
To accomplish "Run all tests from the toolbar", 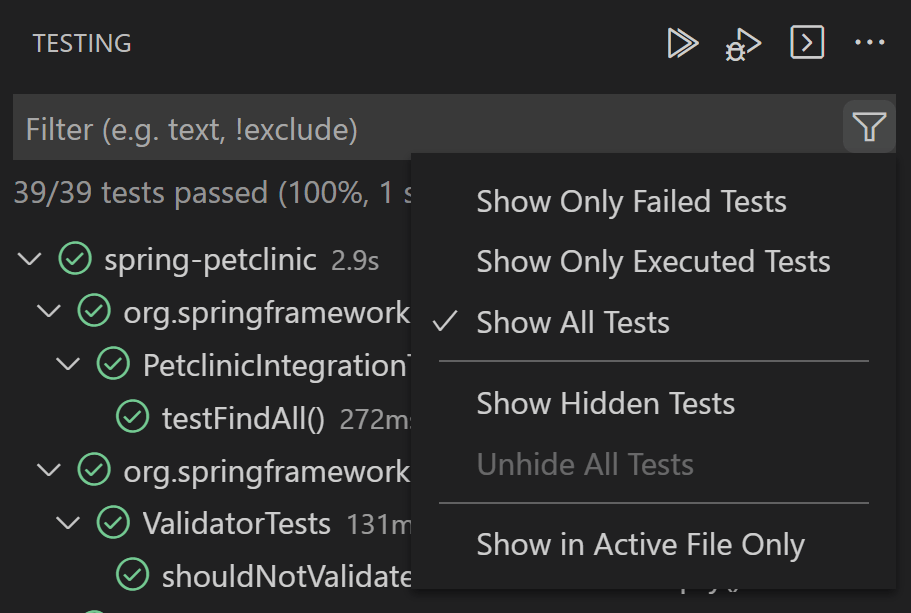I will coord(683,43).
